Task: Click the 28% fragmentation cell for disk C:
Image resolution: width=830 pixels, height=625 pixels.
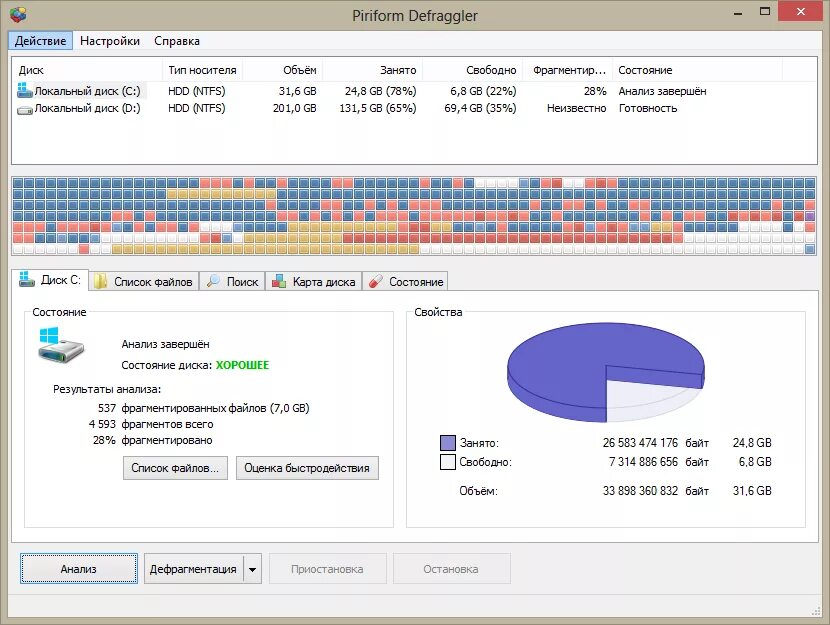Action: [595, 91]
